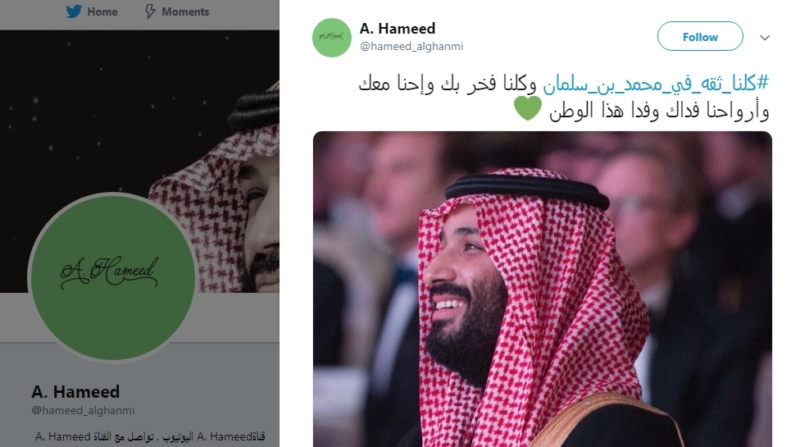
Task: Switch to the Moments tab
Action: pos(177,11)
